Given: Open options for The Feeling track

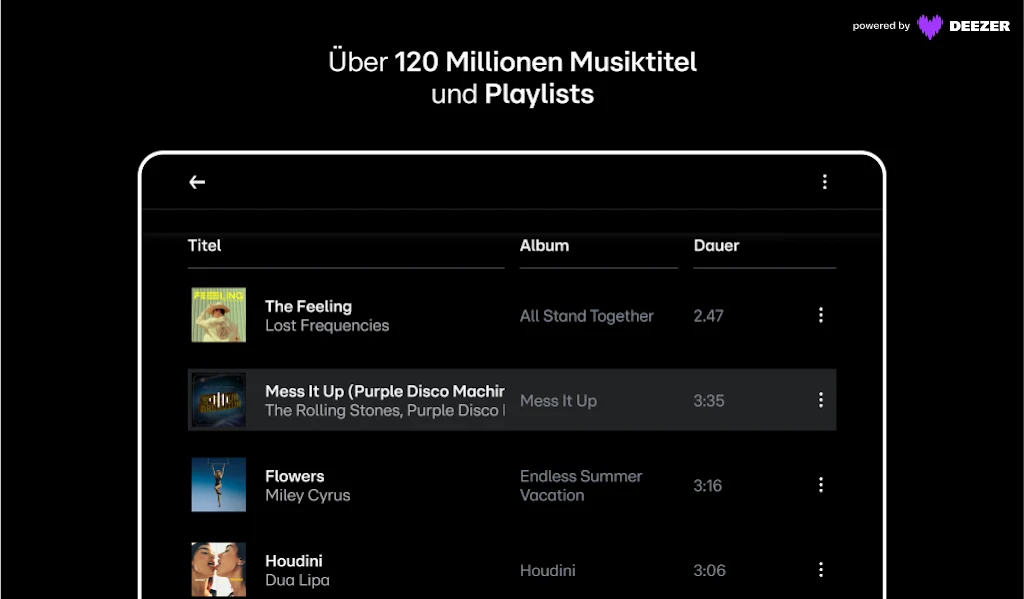Looking at the screenshot, I should 821,315.
